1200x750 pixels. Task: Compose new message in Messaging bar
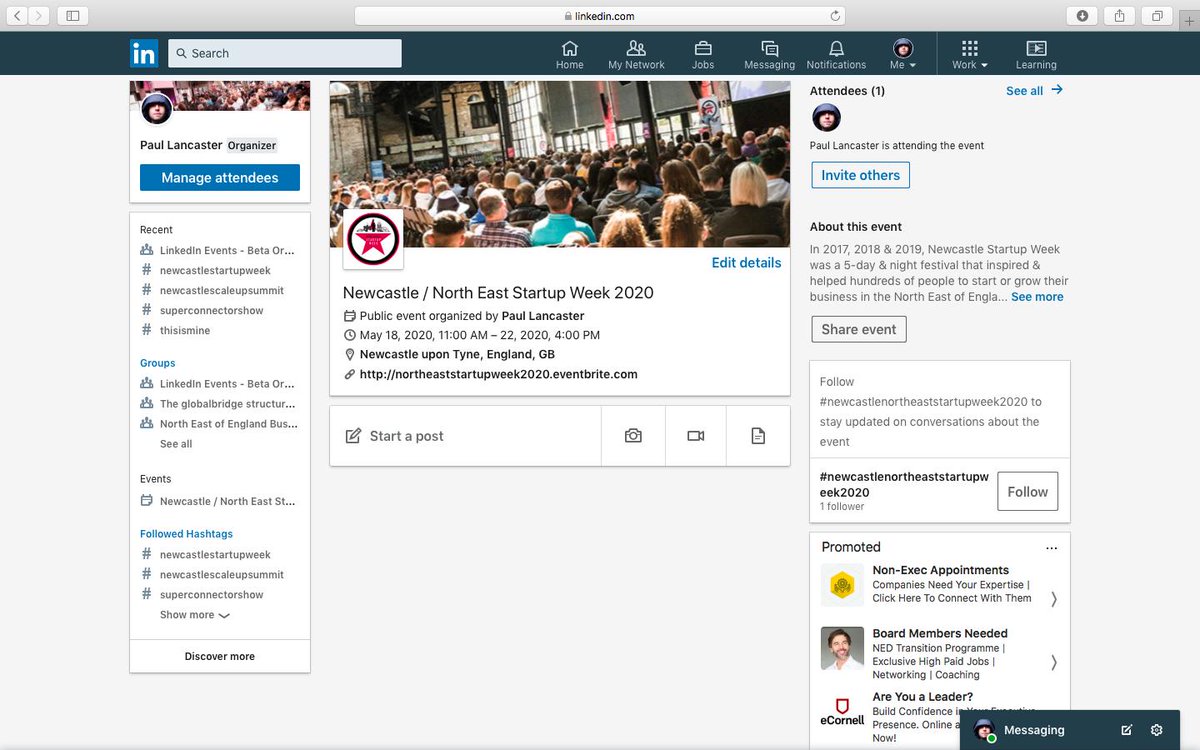pos(1127,730)
